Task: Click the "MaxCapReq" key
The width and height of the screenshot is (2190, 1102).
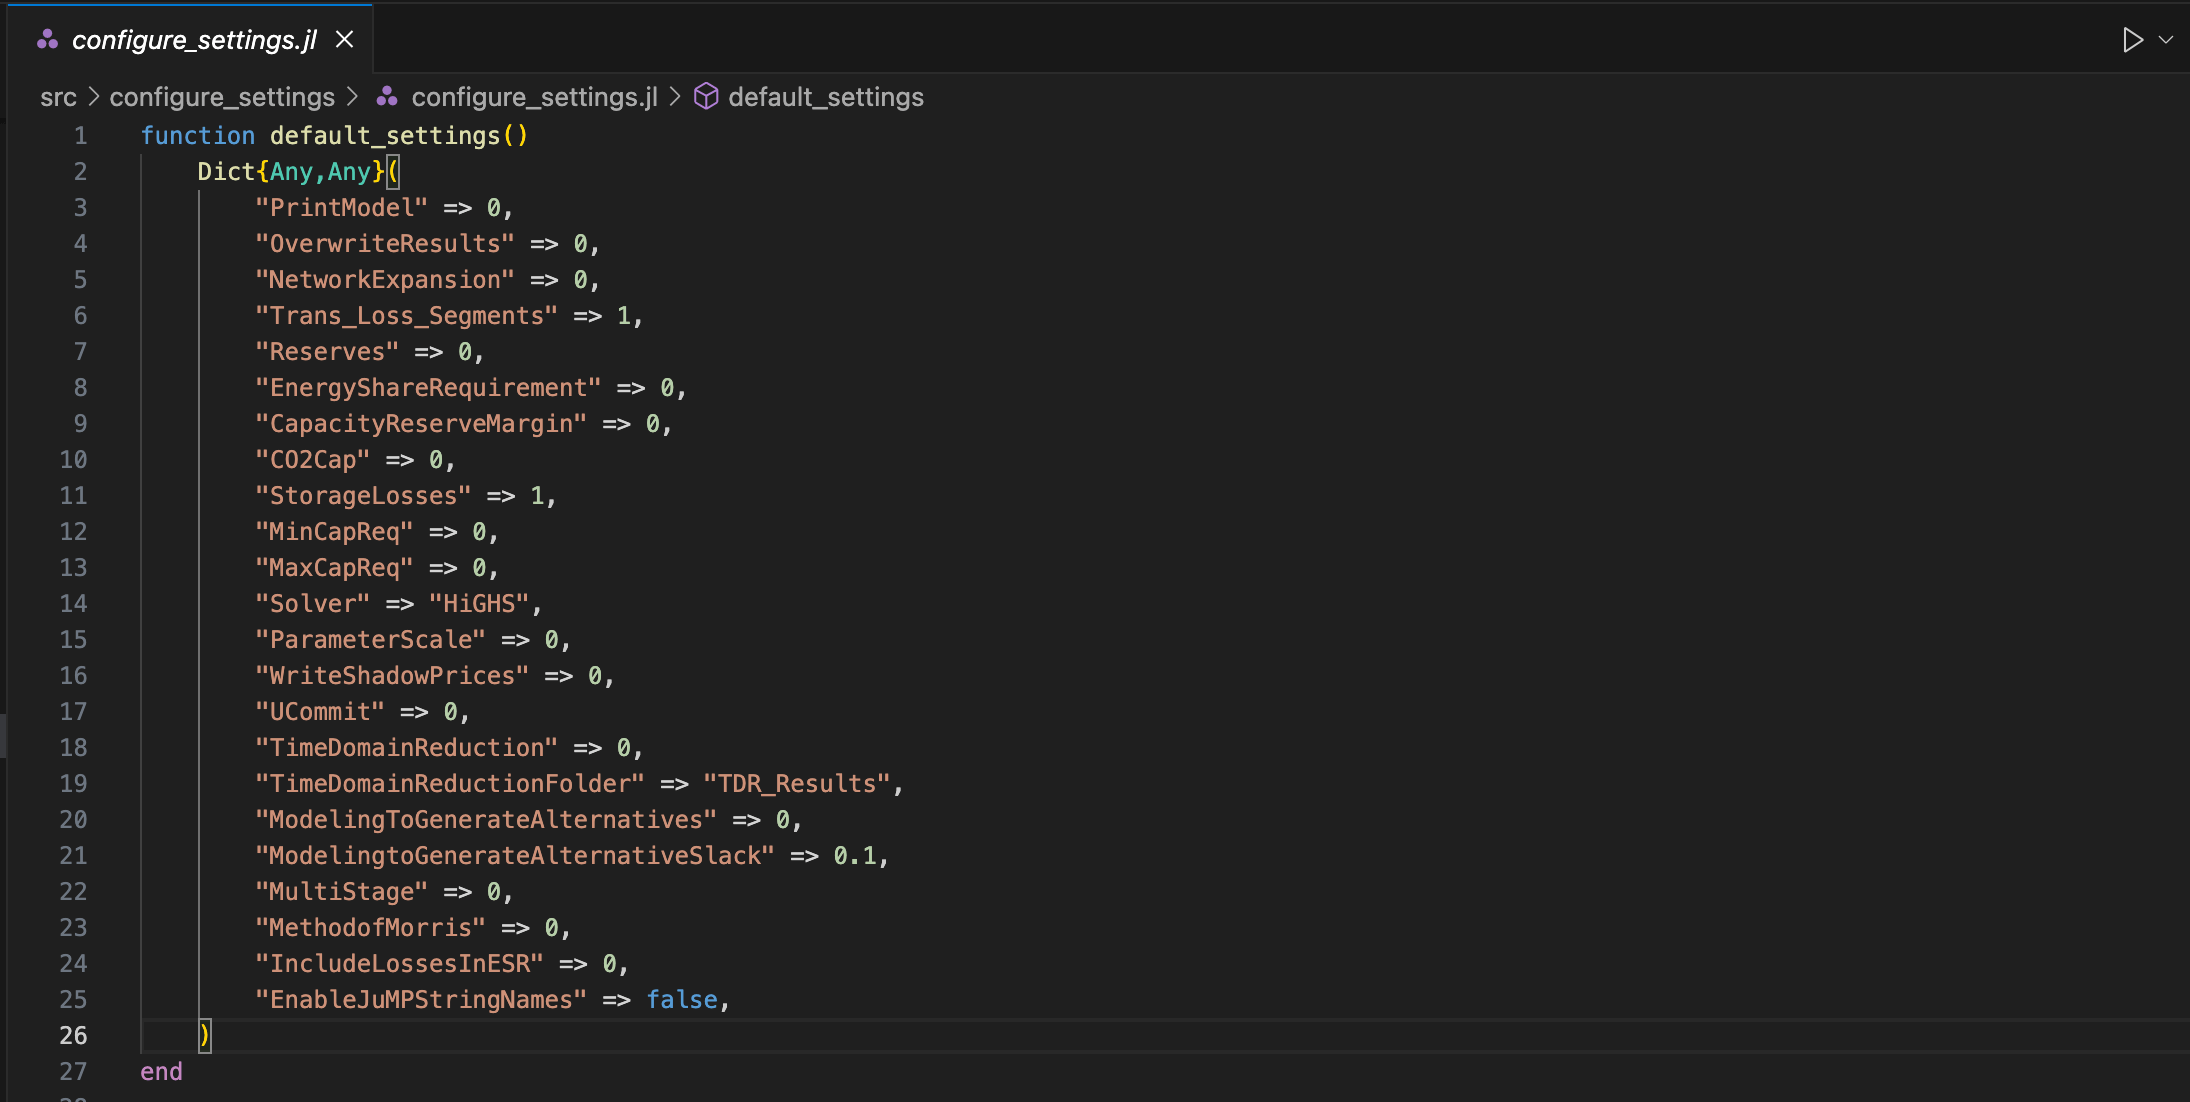Action: pos(334,568)
